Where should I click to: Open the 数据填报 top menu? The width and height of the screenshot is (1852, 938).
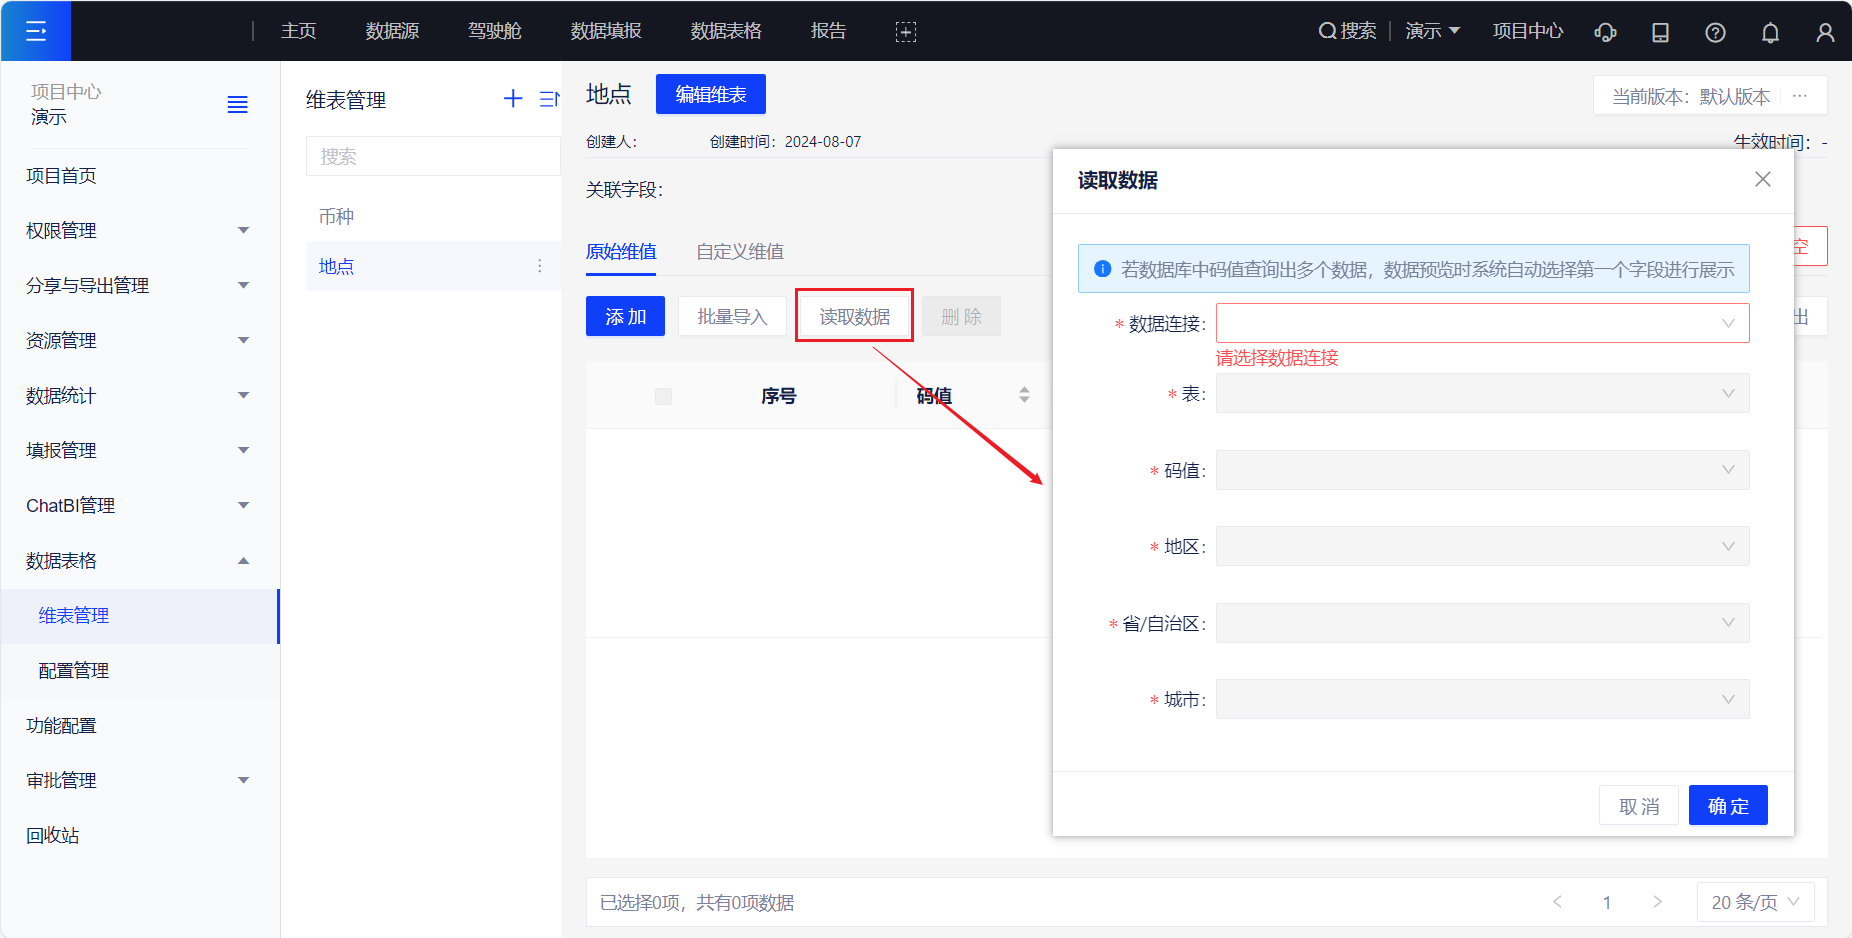point(606,31)
